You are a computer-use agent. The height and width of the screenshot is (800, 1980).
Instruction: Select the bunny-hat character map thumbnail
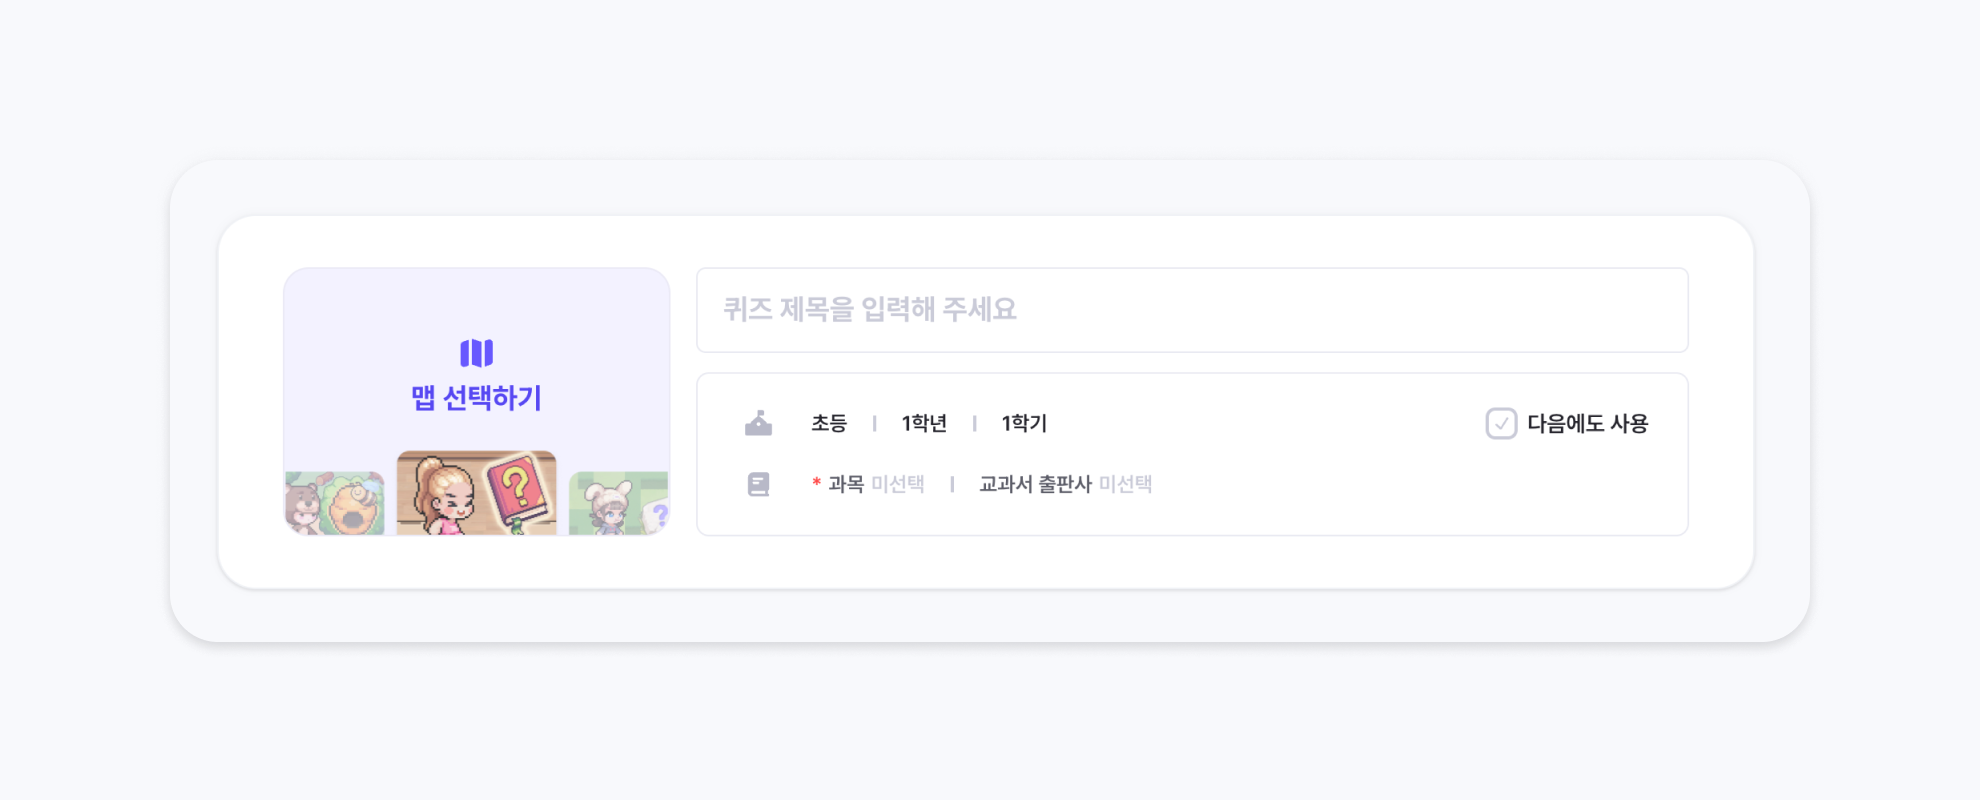tap(618, 503)
